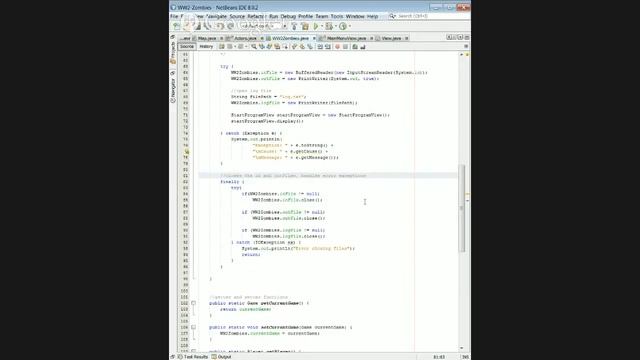Open the Output panel
Image resolution: width=640 pixels, height=360 pixels.
point(222,357)
